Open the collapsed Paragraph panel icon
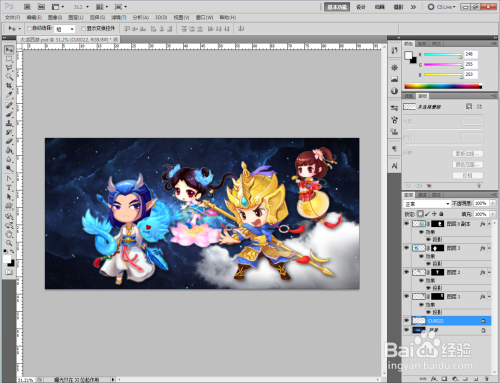 [x=394, y=148]
